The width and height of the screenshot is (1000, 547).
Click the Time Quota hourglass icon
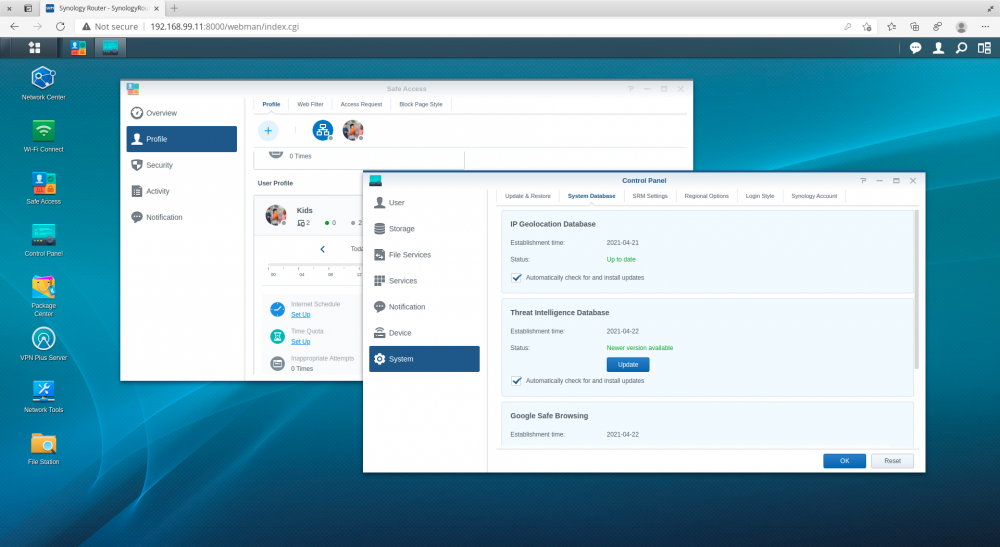pyautogui.click(x=277, y=336)
